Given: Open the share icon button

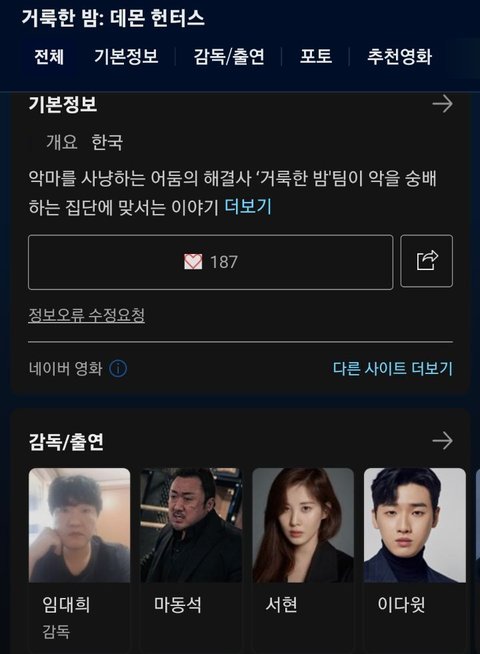Looking at the screenshot, I should [426, 262].
